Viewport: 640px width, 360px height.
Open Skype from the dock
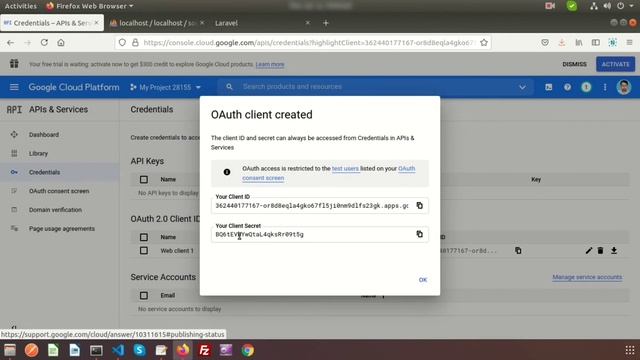(x=140, y=350)
